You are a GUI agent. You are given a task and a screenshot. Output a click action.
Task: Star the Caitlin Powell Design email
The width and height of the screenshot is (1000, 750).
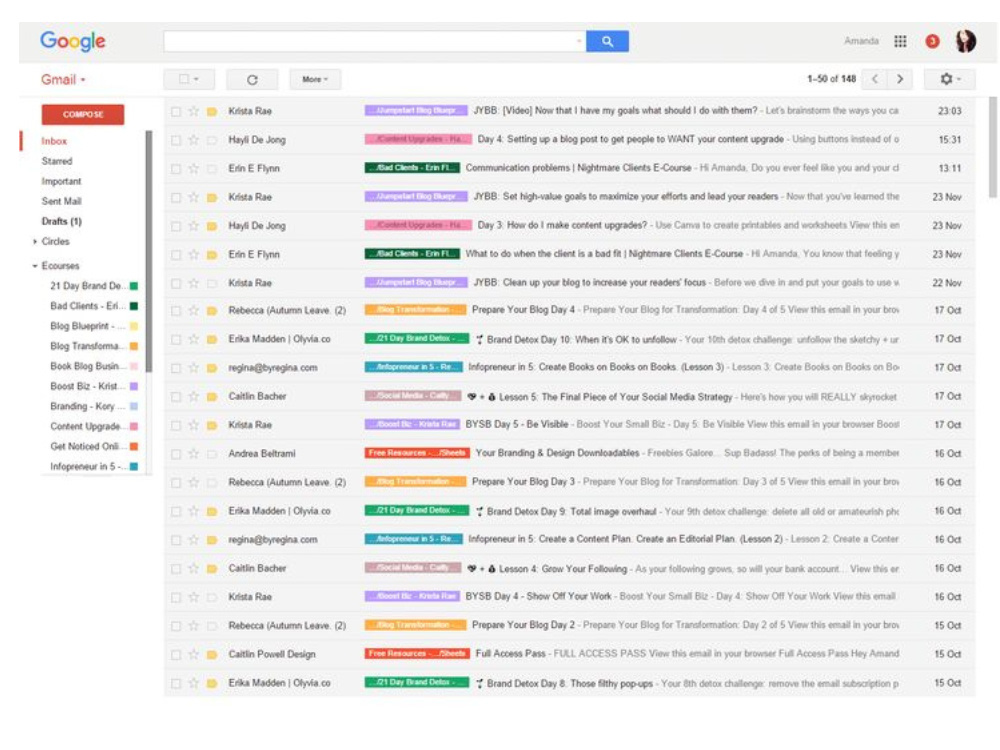coord(193,654)
